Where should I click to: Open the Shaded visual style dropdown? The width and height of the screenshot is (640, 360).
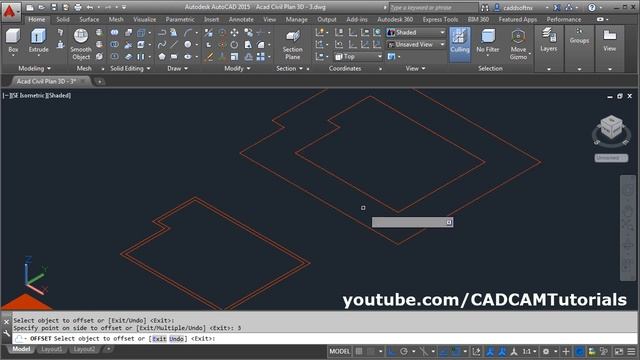tap(416, 32)
